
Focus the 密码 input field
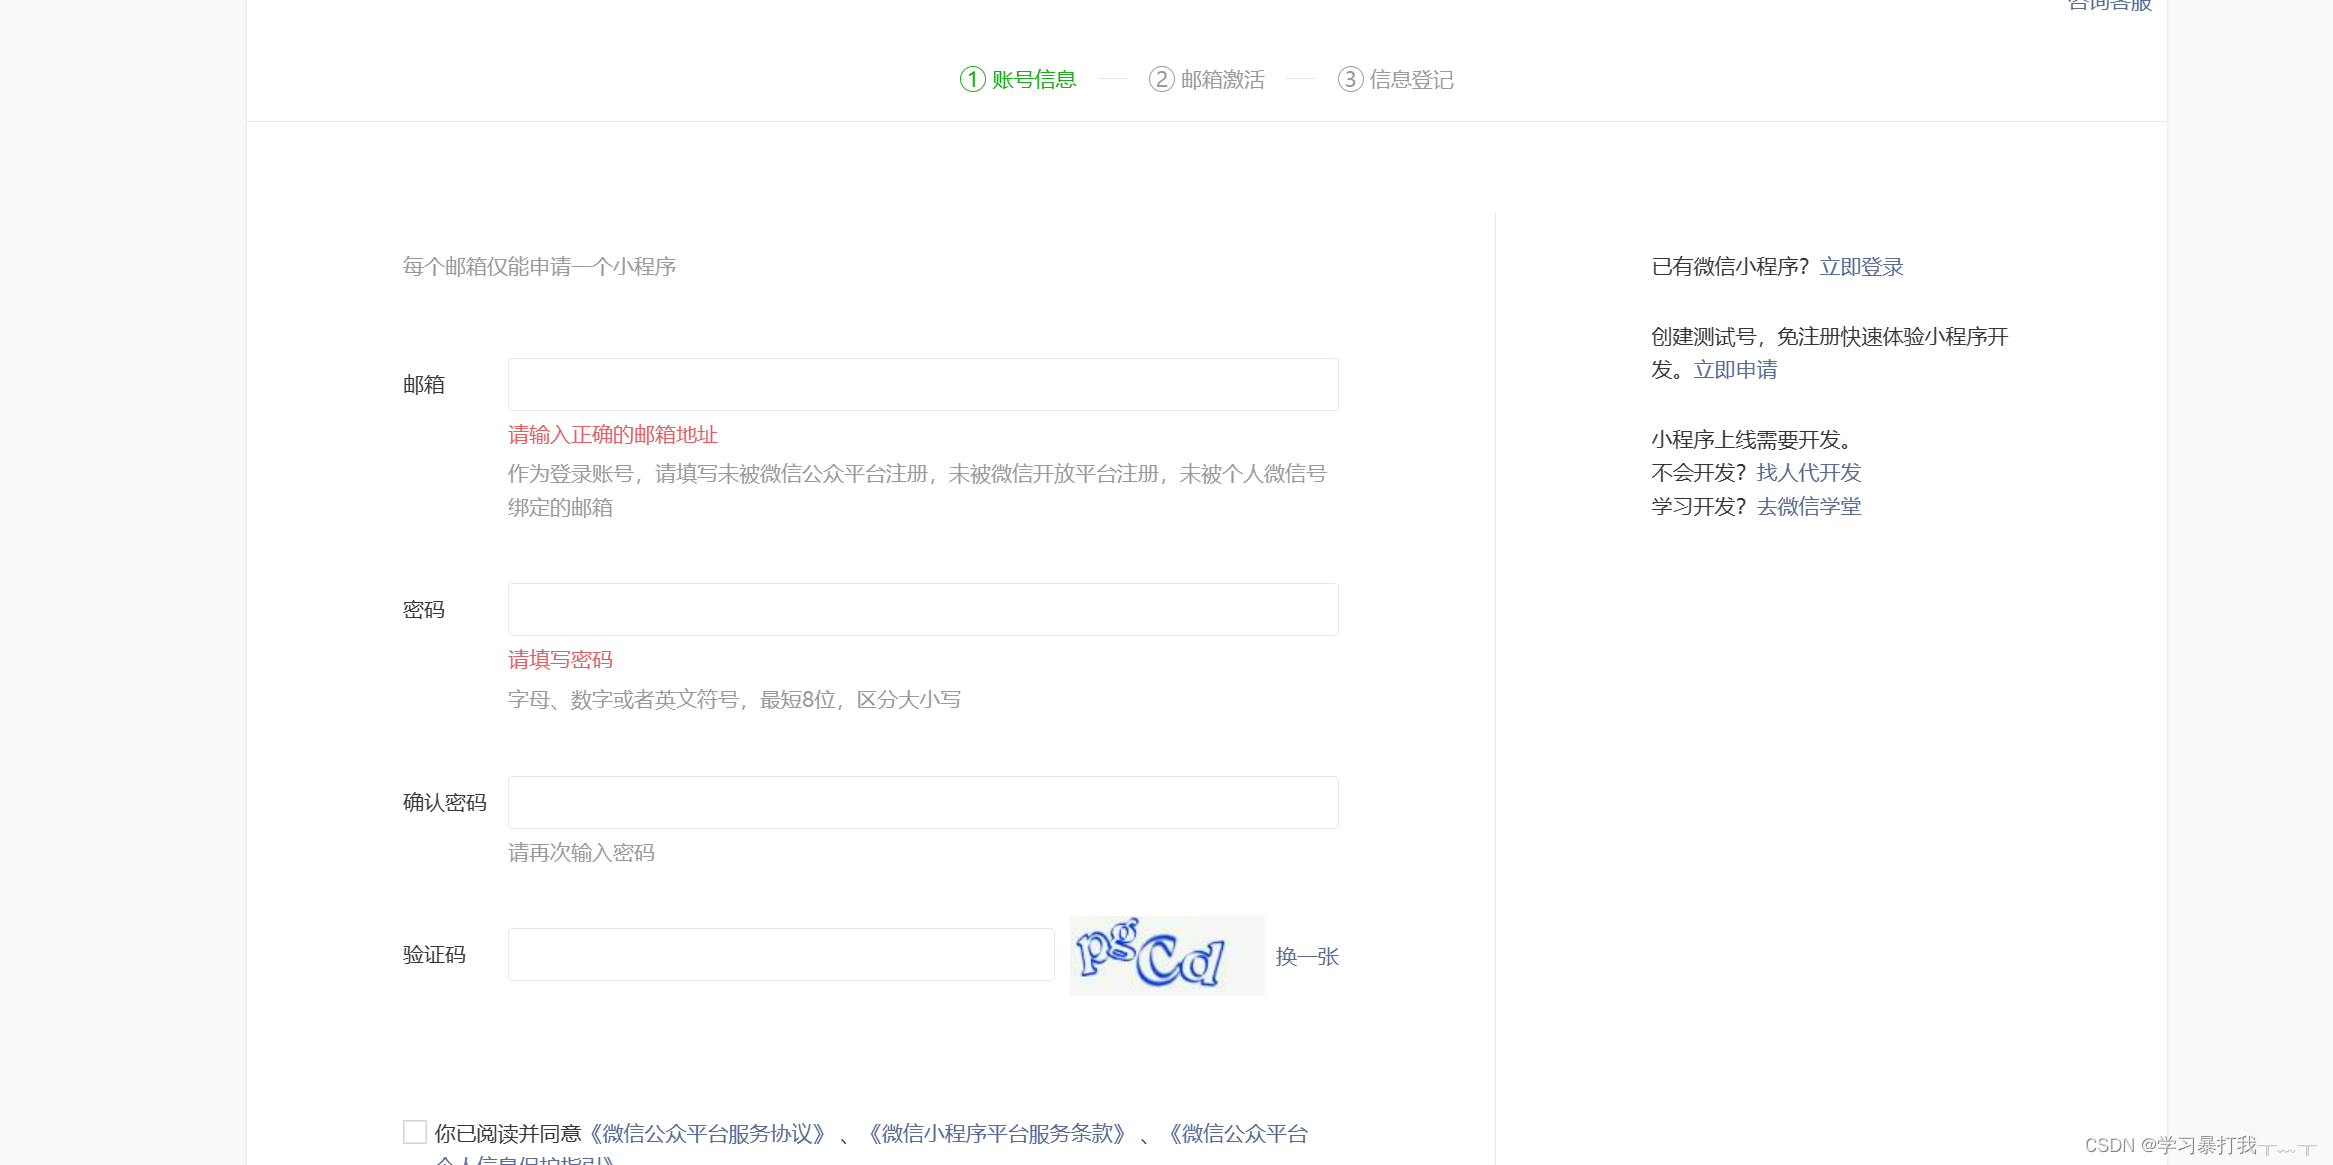click(x=922, y=609)
